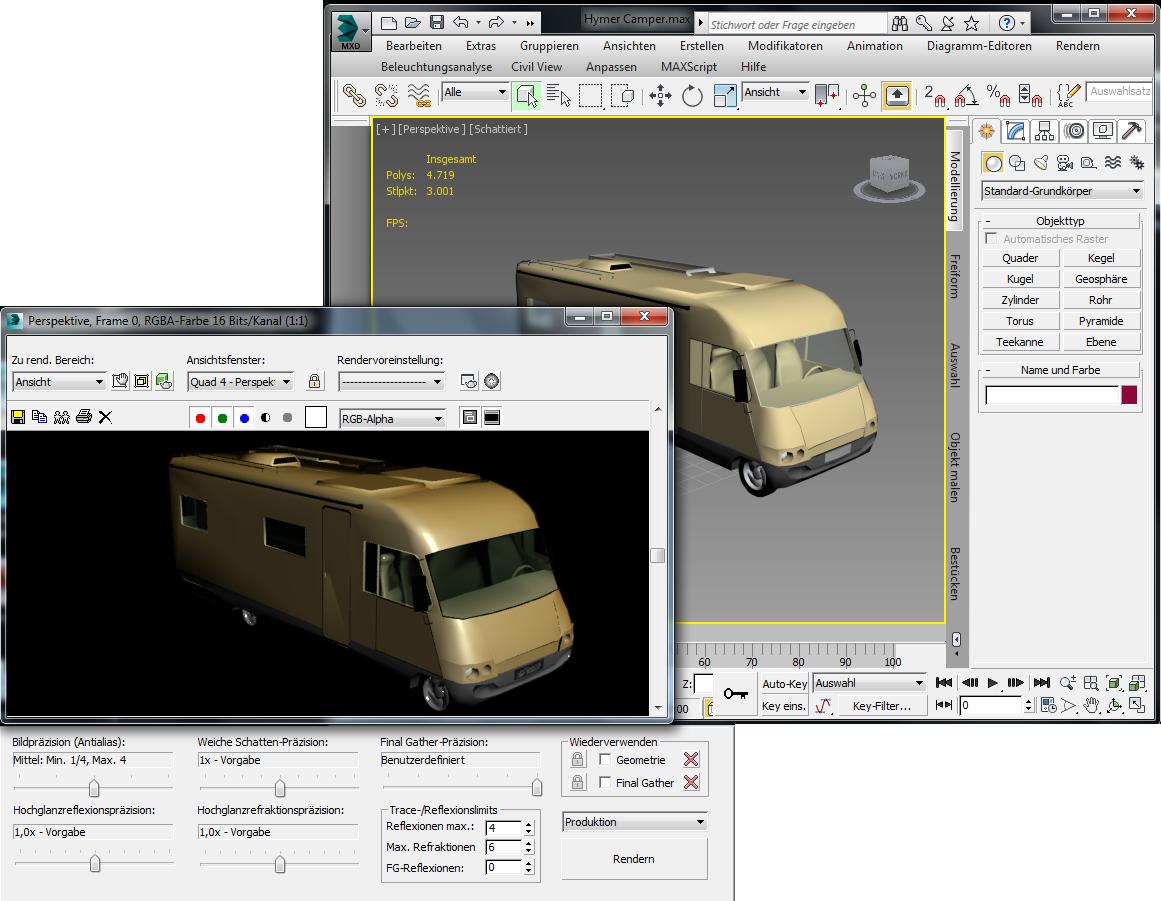The image size is (1161, 901).
Task: Open the Modifikatoren menu
Action: pos(785,46)
